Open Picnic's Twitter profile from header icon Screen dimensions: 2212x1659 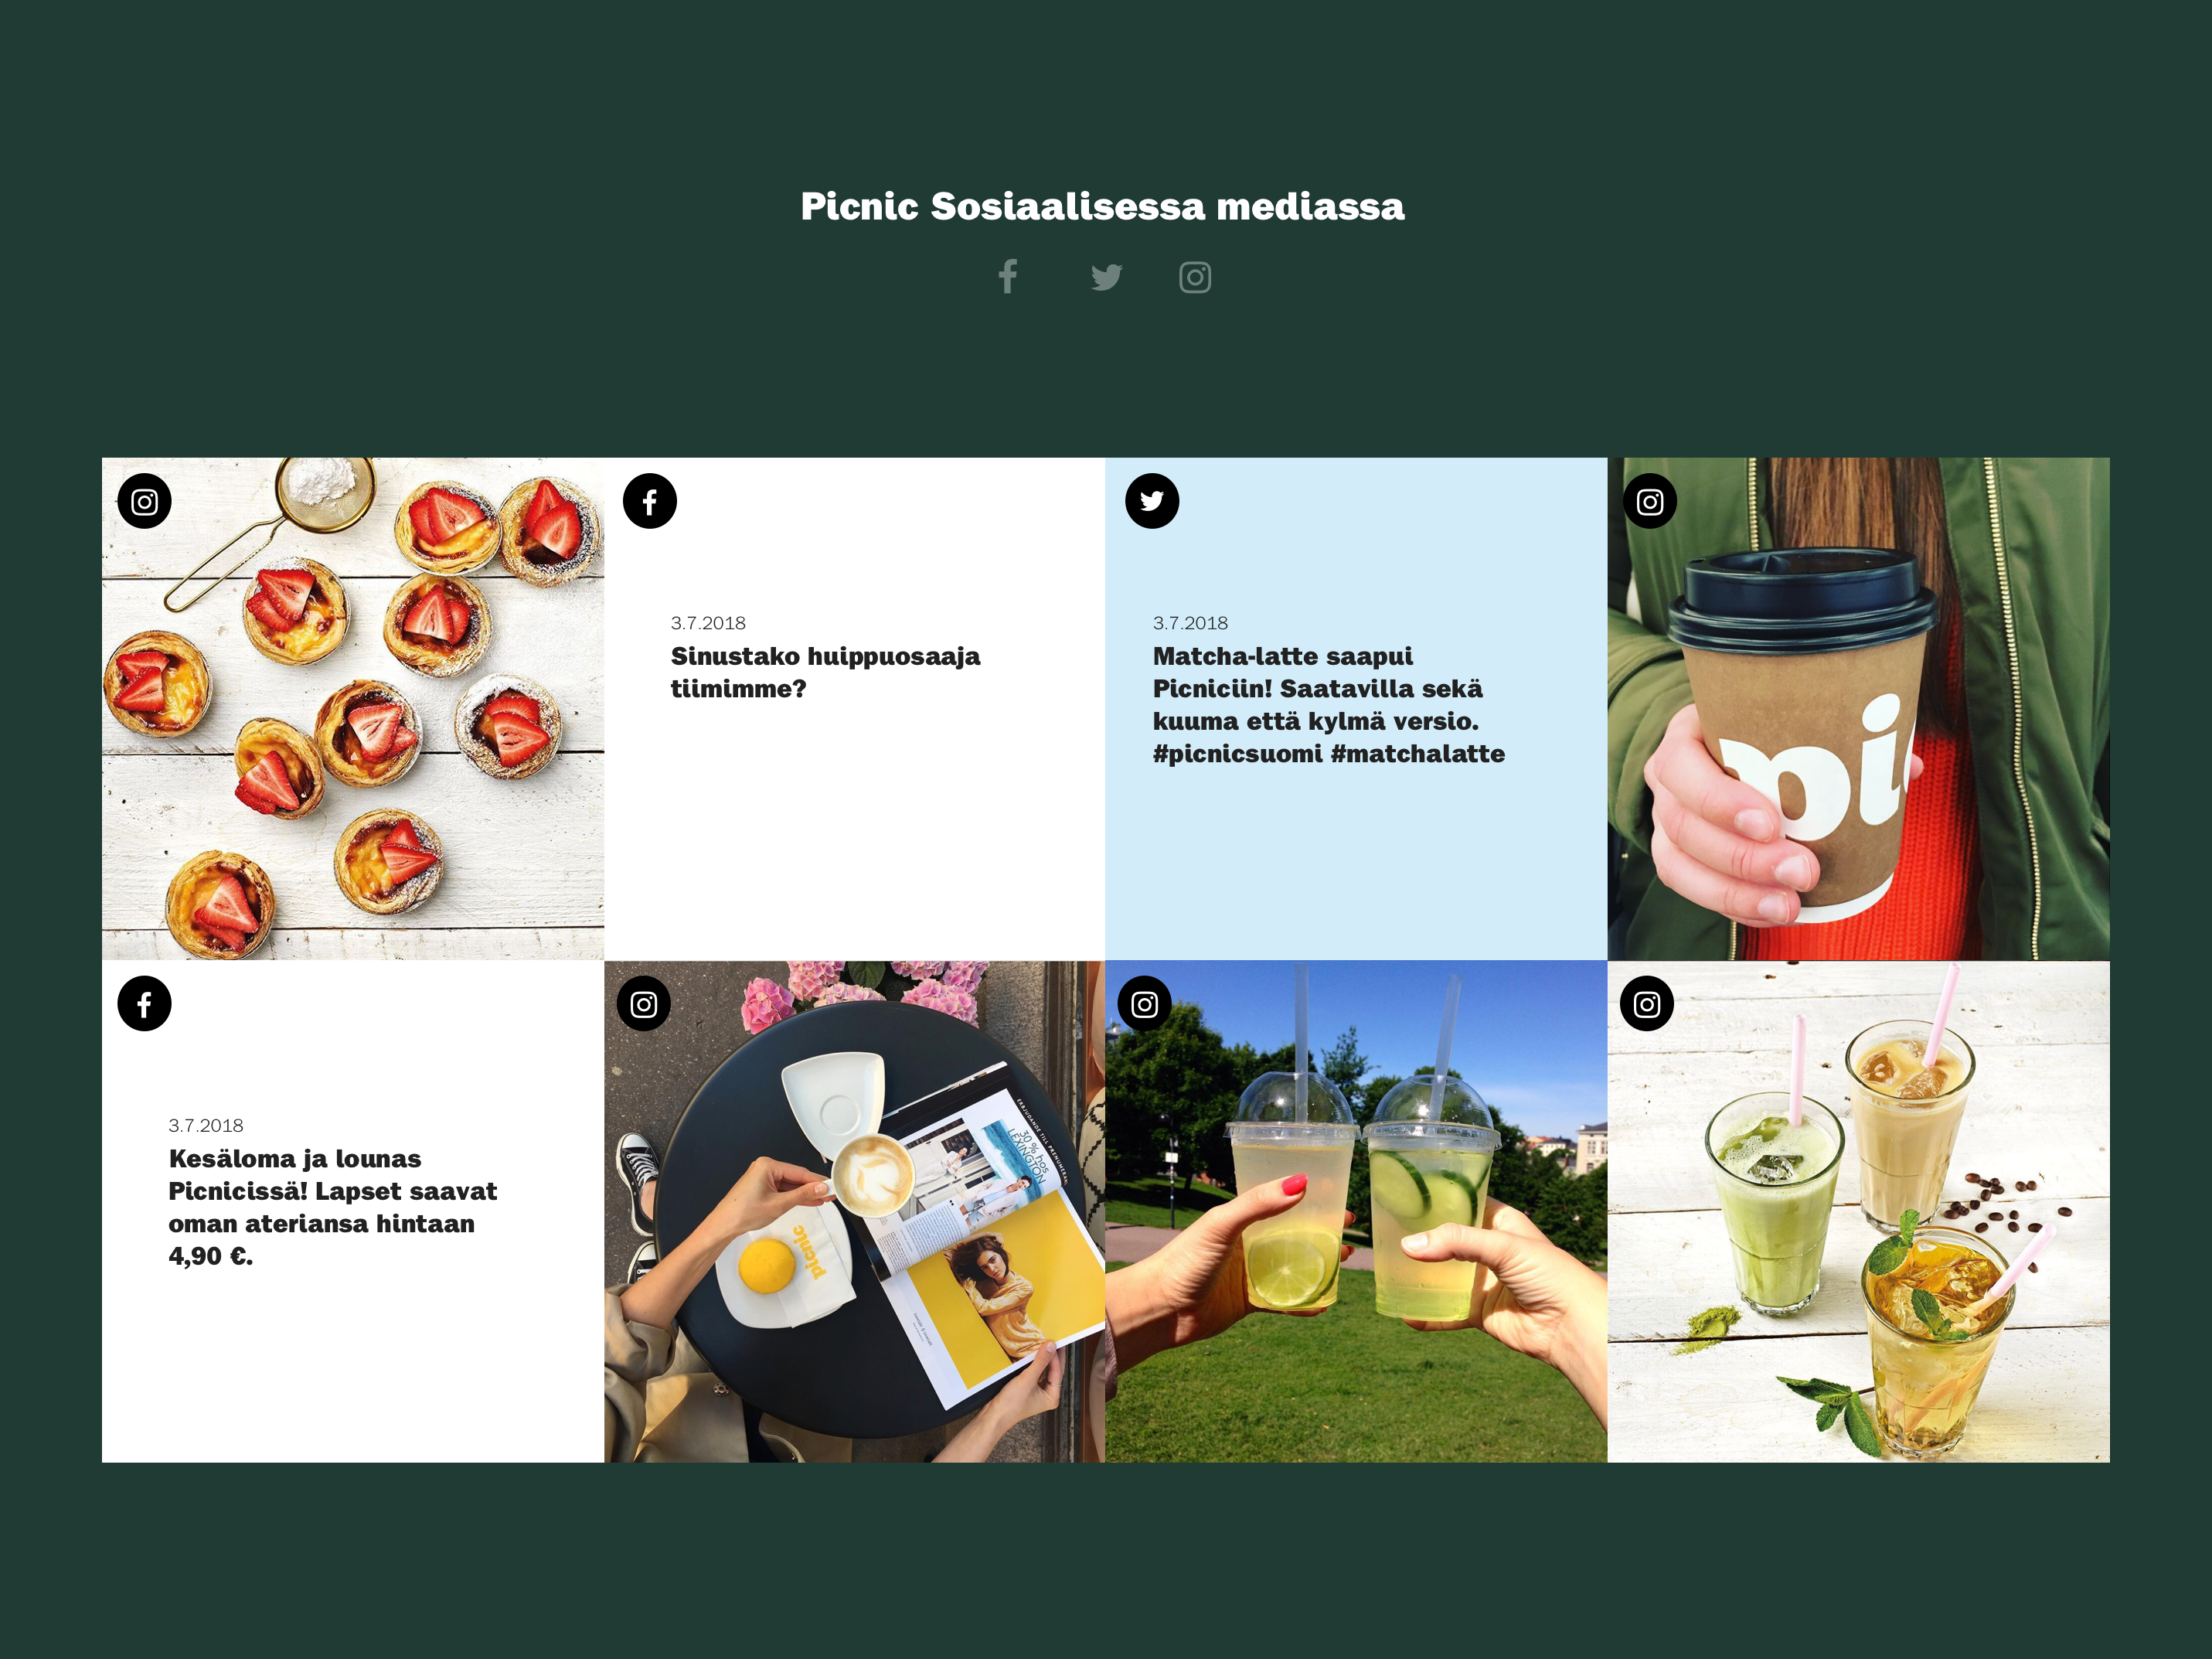click(x=1106, y=277)
